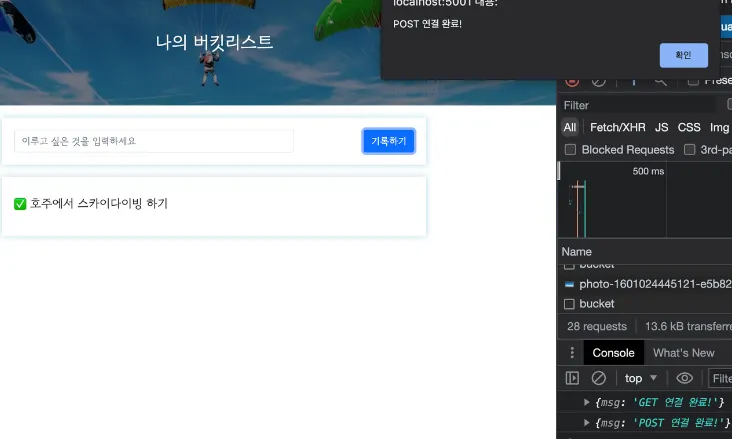Select the All request type filter

tap(570, 127)
